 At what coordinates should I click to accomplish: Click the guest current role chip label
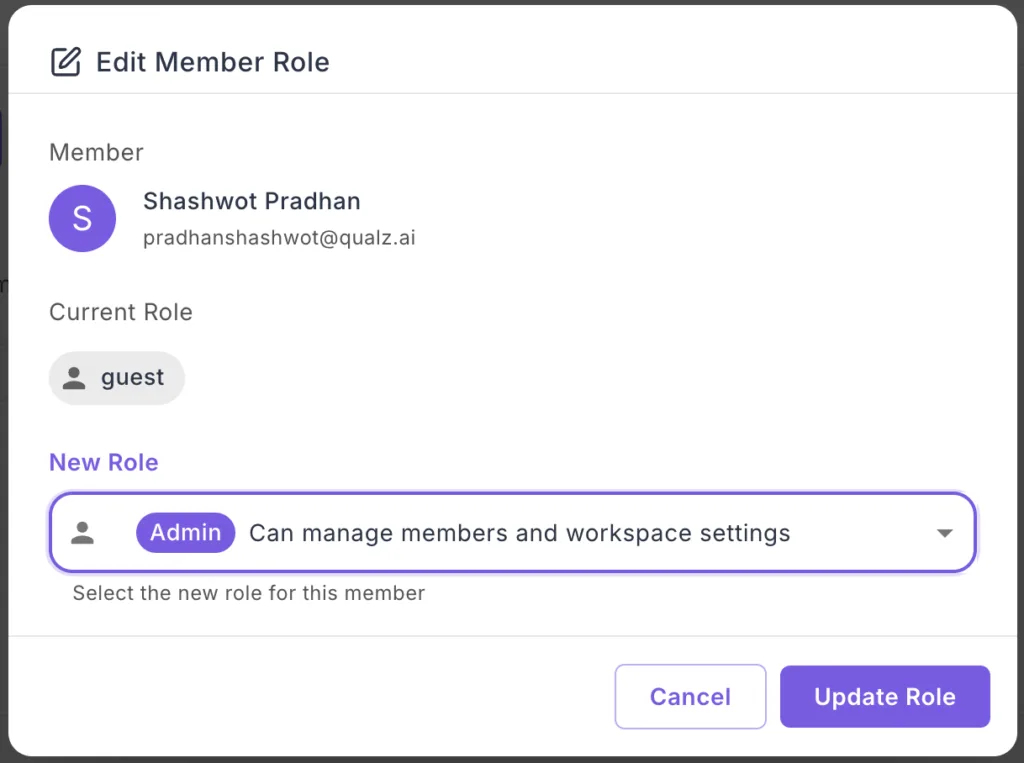[x=132, y=378]
